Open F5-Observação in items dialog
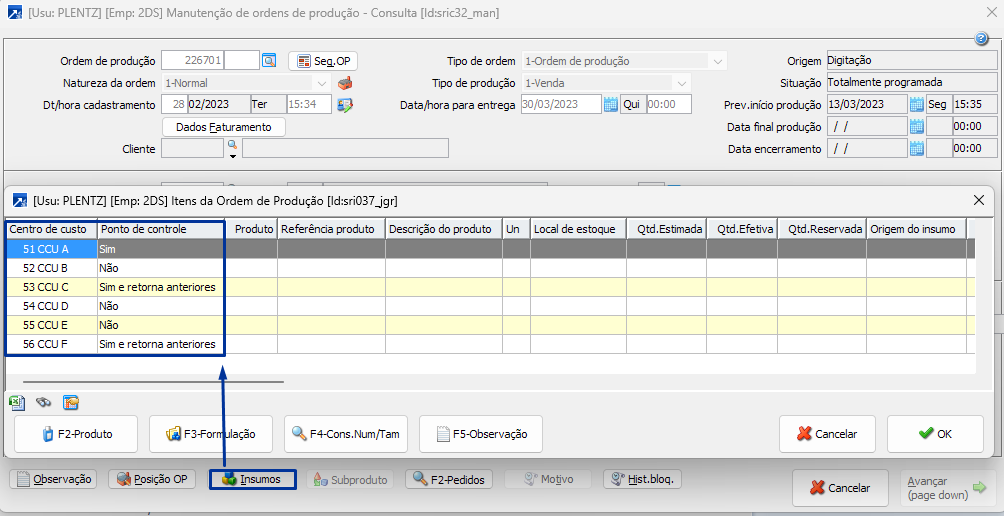 (x=481, y=434)
